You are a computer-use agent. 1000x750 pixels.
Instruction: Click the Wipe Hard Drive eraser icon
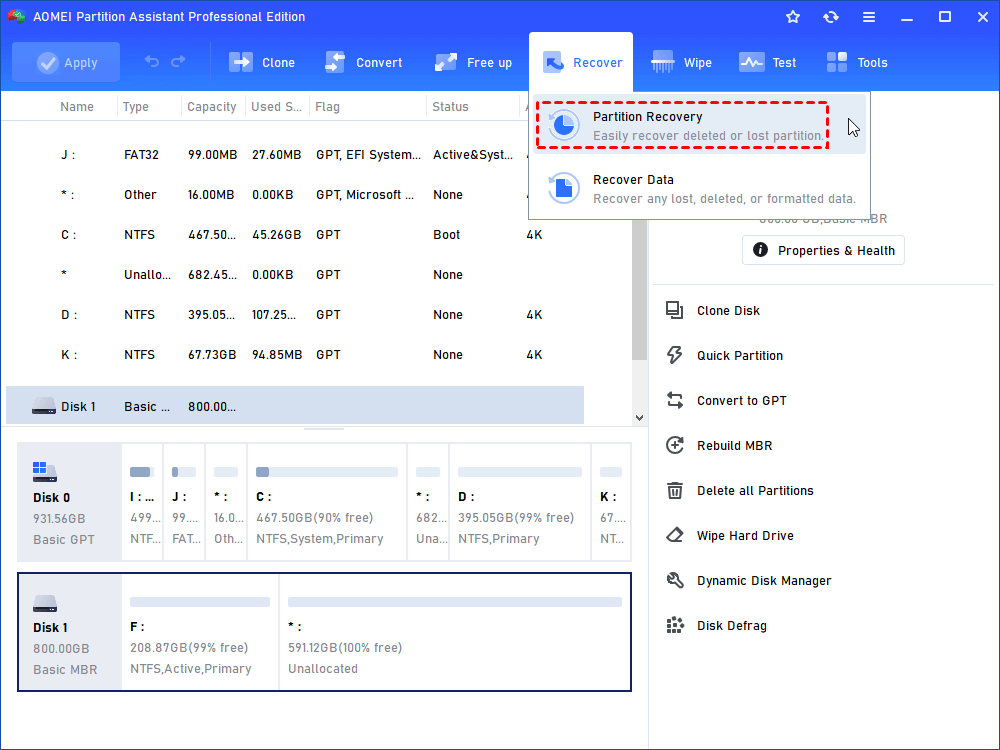(674, 535)
